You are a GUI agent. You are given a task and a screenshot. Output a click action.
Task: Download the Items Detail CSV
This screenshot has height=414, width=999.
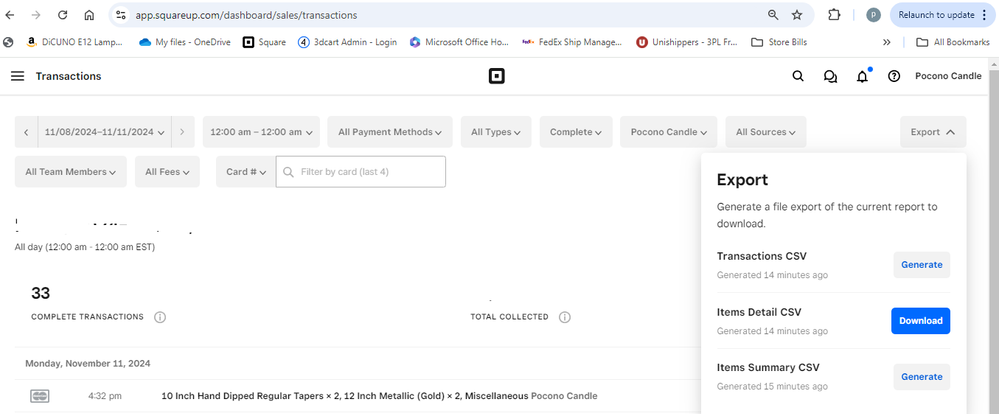[x=920, y=321]
